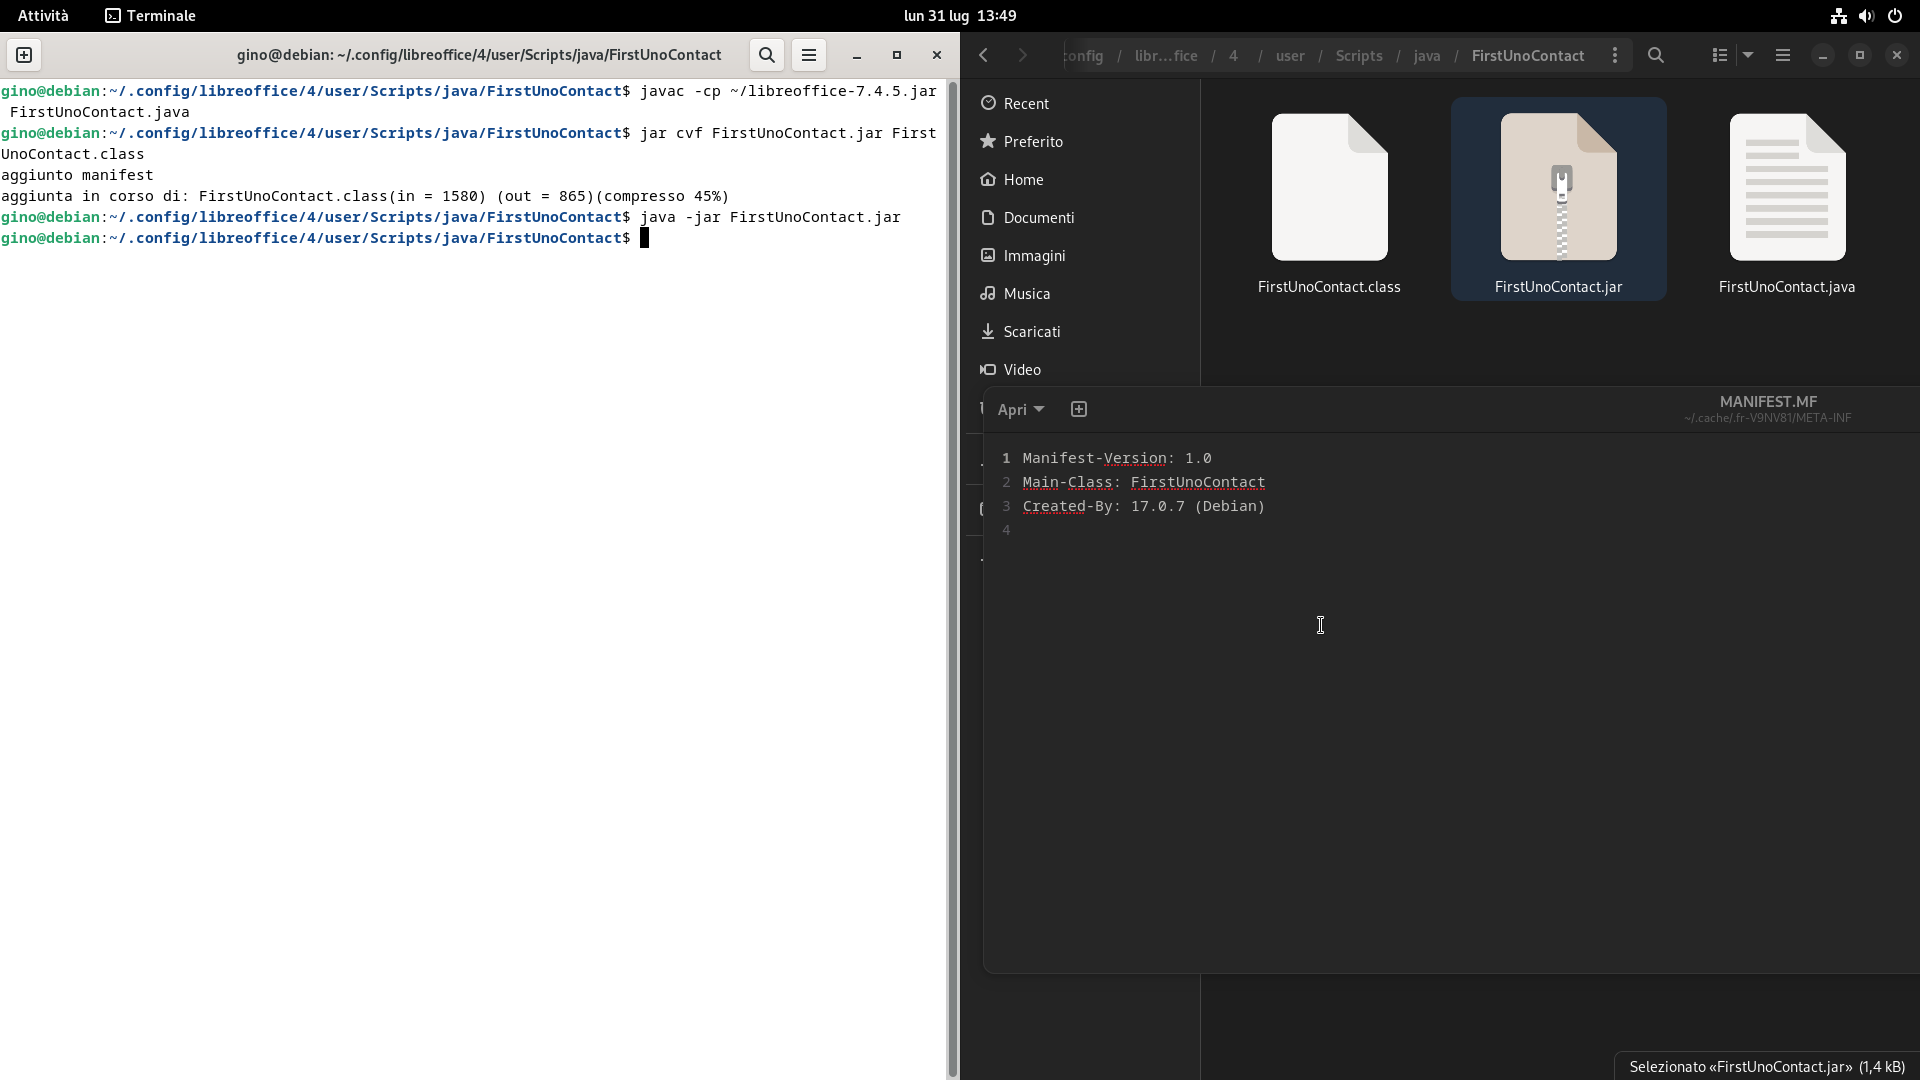The width and height of the screenshot is (1920, 1080).
Task: Click the 'FirstUnoContact.class' file name
Action: (x=1329, y=287)
